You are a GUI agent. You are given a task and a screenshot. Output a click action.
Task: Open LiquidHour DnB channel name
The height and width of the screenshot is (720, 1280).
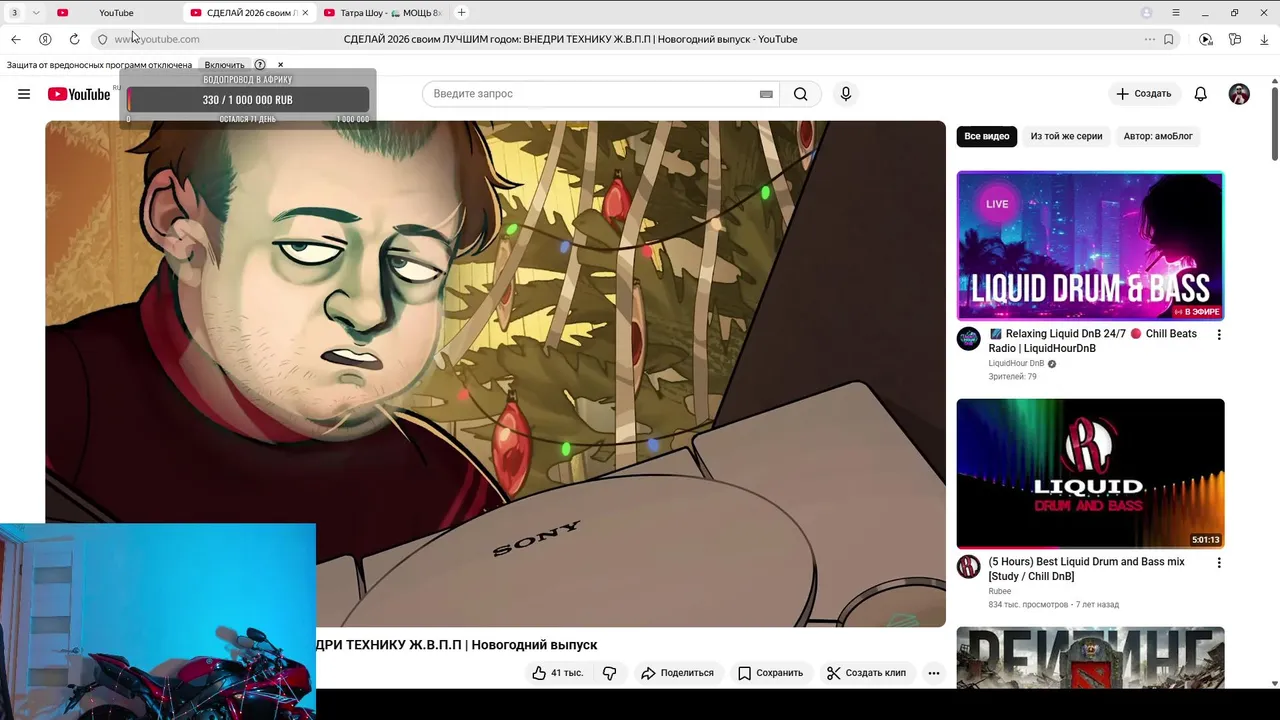[x=1016, y=364]
